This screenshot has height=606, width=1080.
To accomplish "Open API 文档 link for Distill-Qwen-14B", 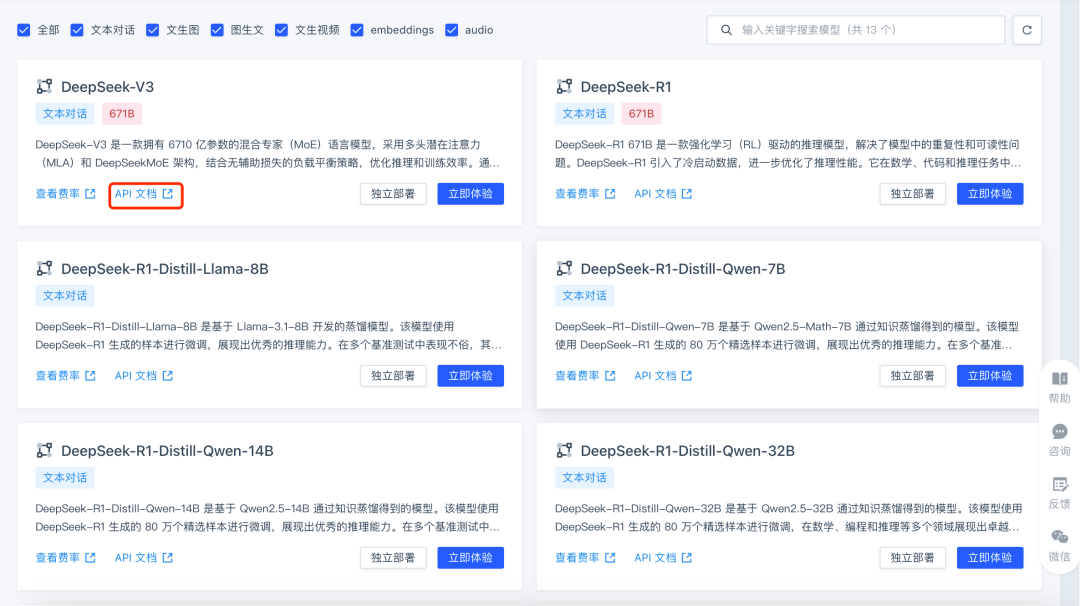I will pyautogui.click(x=144, y=558).
